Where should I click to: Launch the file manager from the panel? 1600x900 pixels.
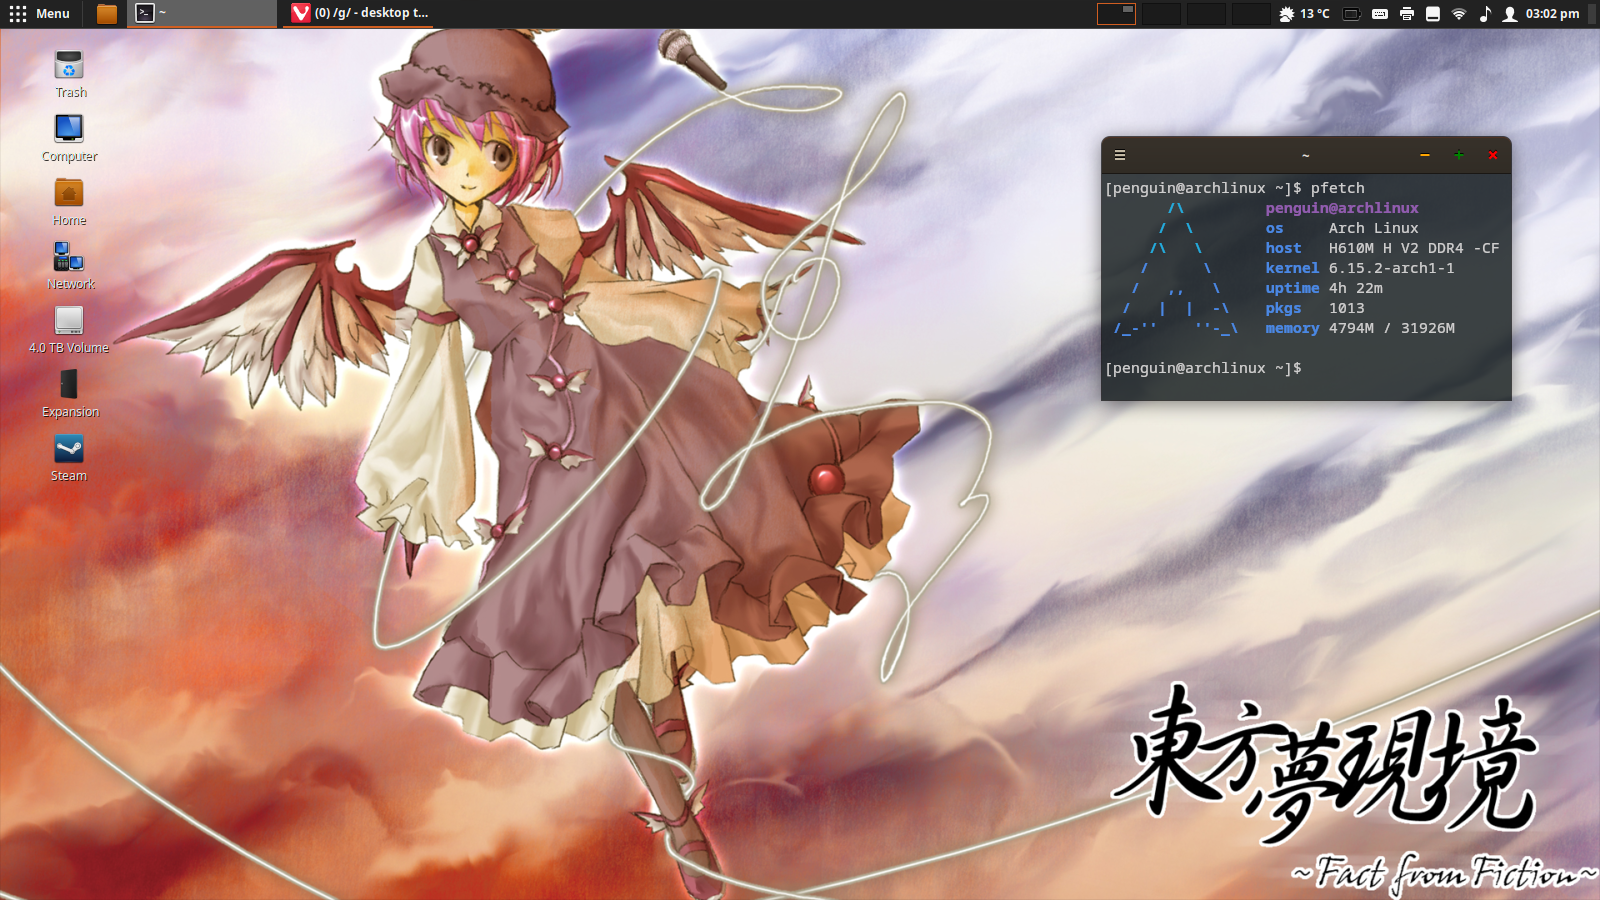pos(107,13)
